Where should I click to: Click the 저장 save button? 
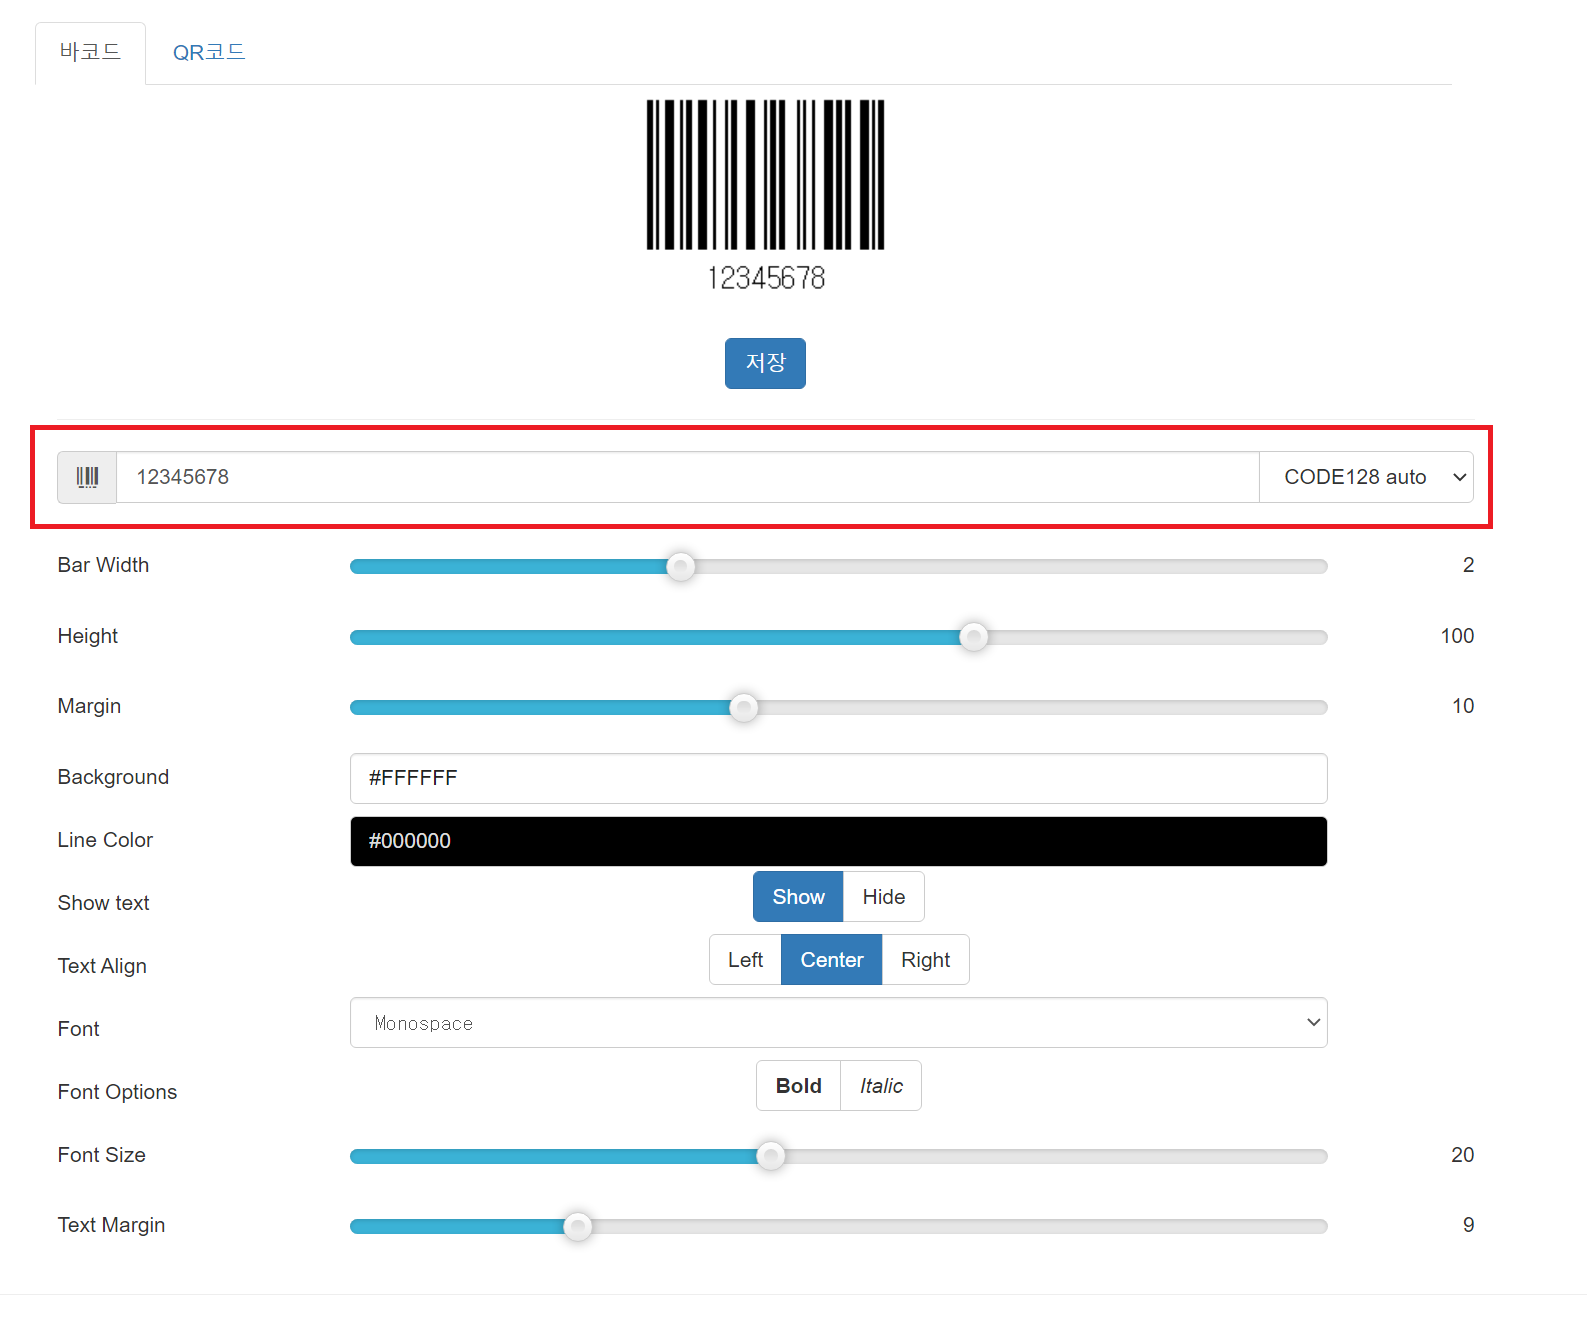(765, 363)
